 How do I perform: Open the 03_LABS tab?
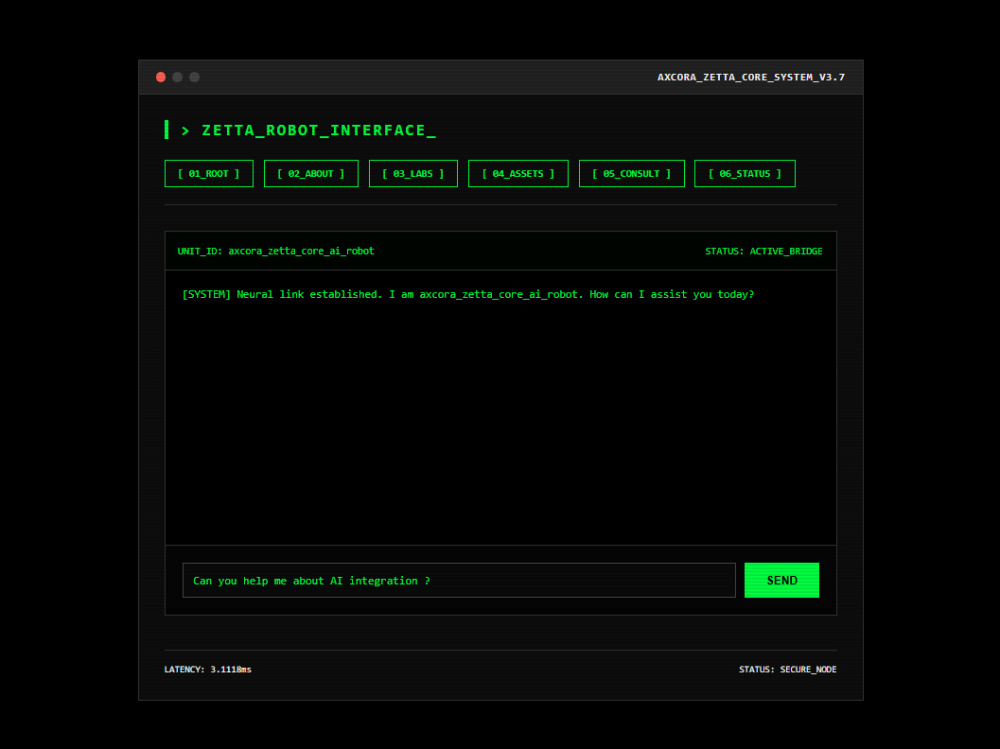[x=413, y=174]
